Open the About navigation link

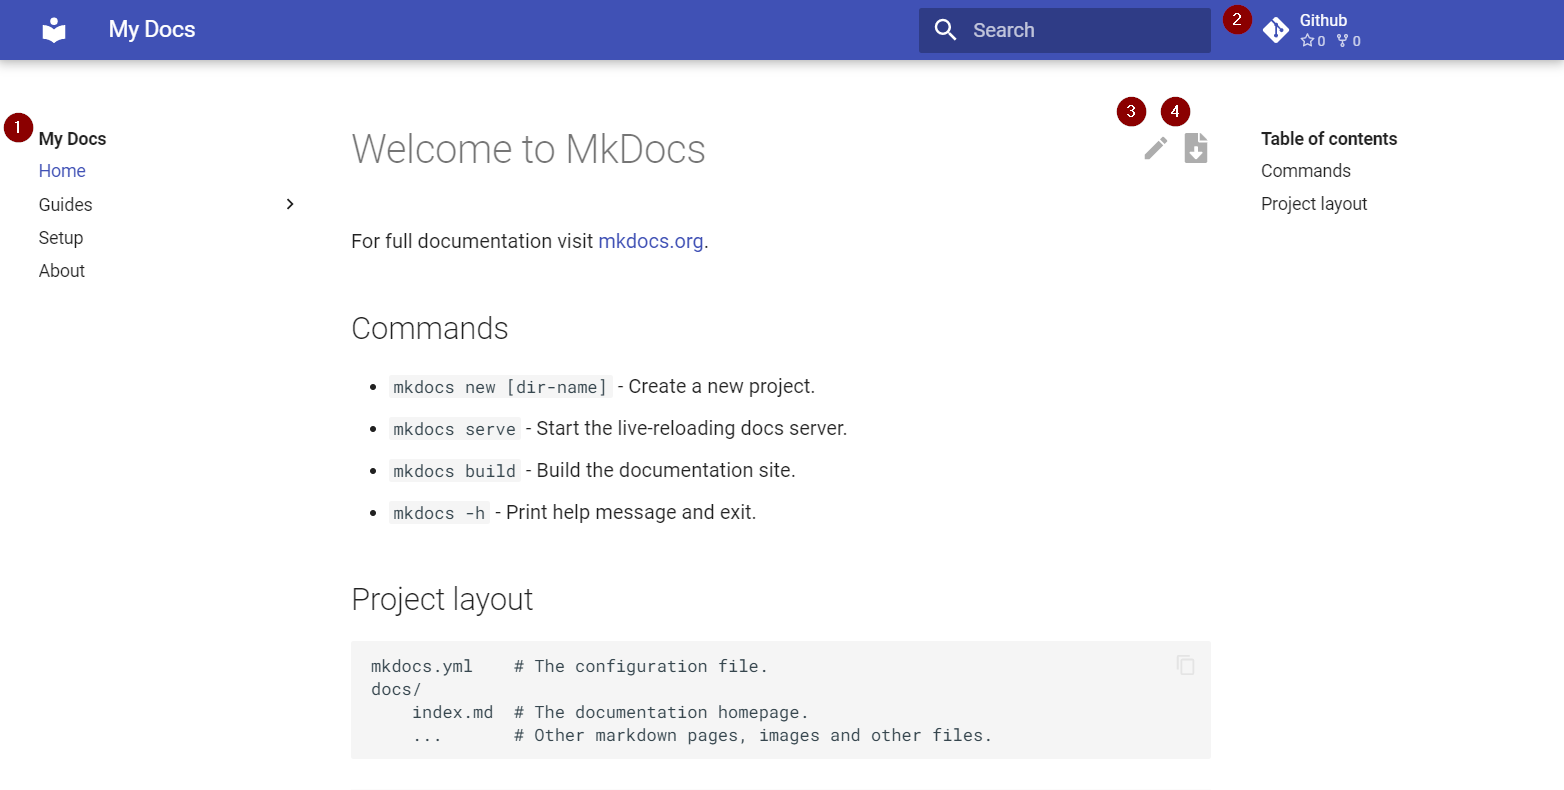[x=62, y=271]
